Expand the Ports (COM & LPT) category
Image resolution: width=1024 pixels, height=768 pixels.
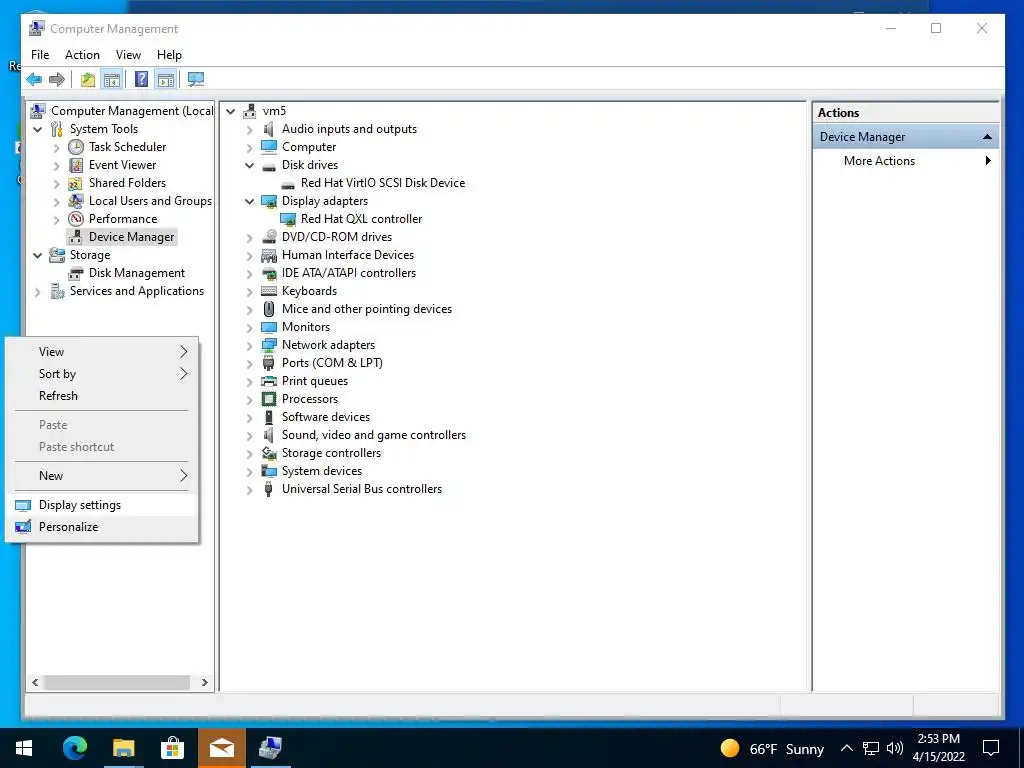[249, 363]
